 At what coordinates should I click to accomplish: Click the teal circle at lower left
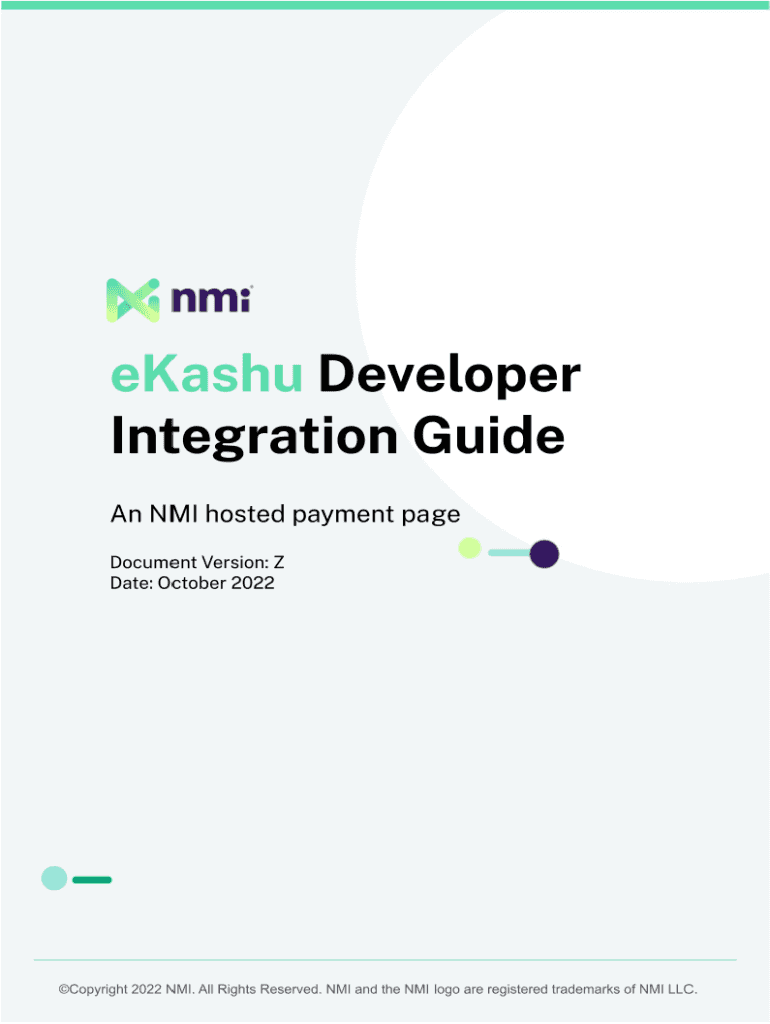(54, 878)
